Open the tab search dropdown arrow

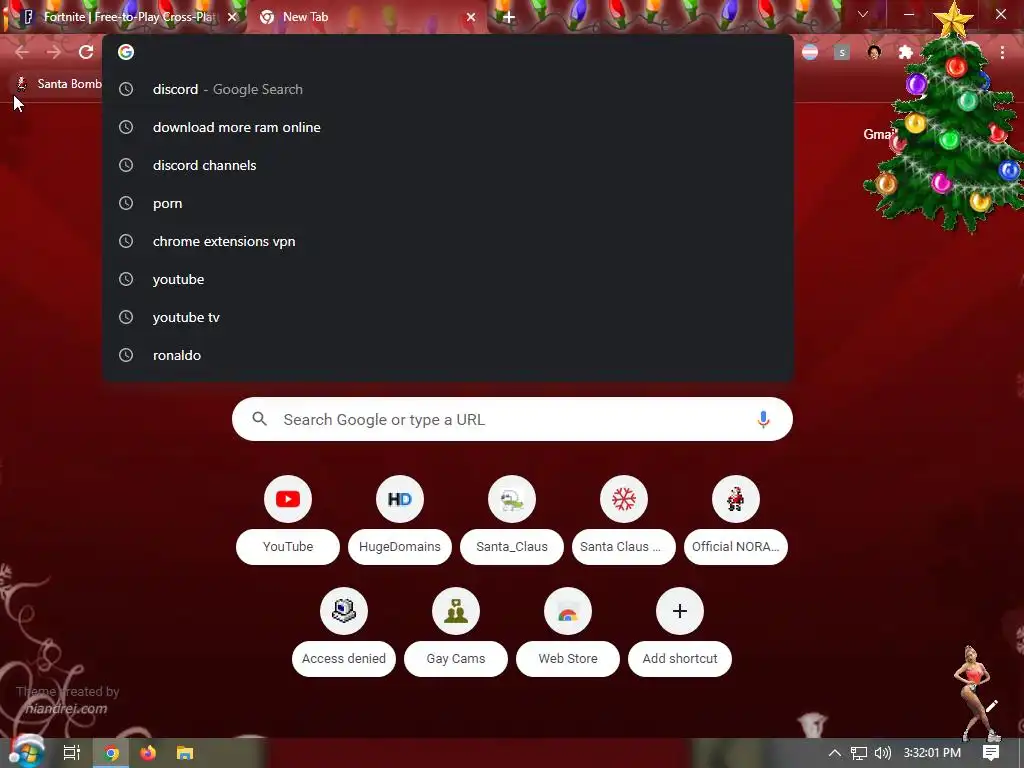coord(863,14)
